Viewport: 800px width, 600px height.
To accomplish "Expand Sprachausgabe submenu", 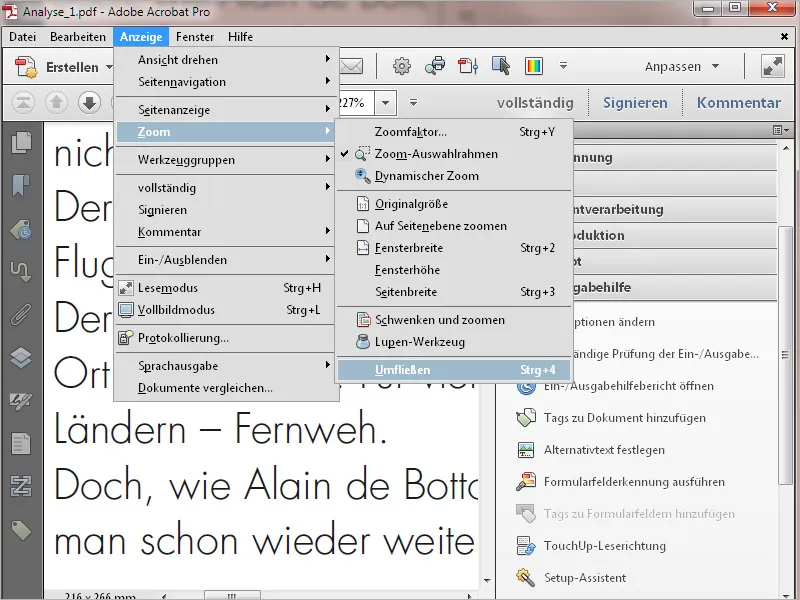I will (226, 366).
